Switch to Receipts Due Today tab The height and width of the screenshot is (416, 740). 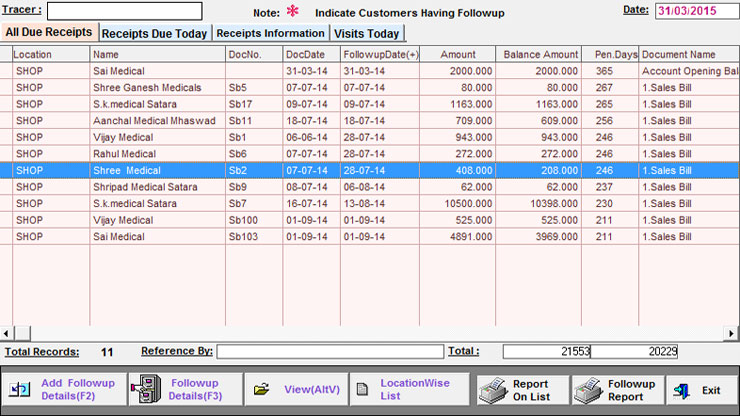click(155, 34)
